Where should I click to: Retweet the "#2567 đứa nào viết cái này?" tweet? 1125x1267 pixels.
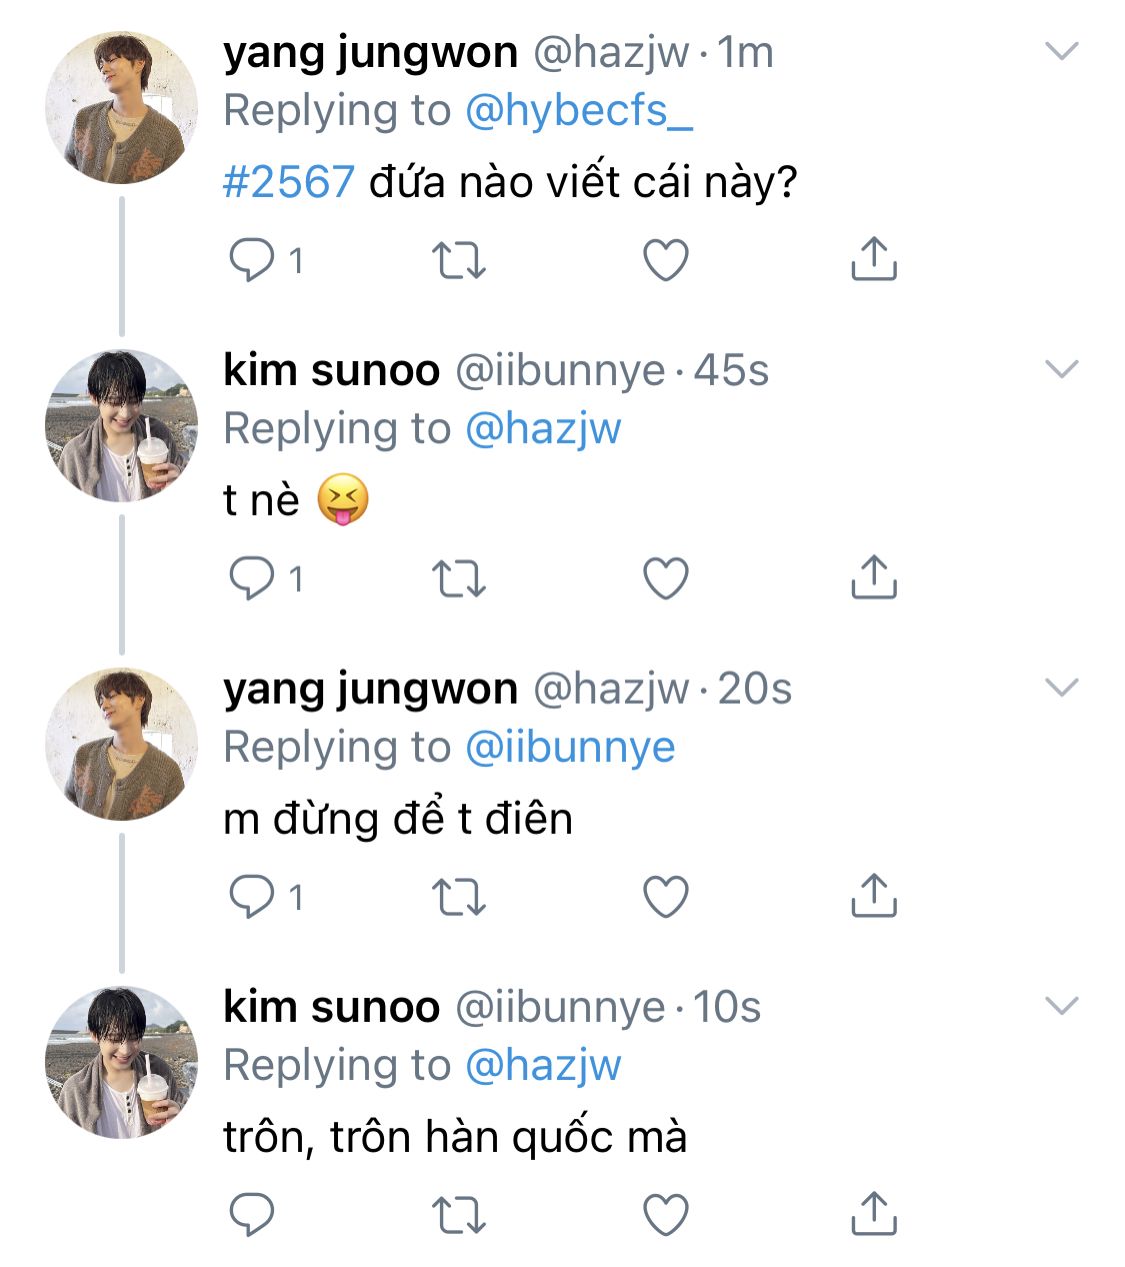point(459,261)
